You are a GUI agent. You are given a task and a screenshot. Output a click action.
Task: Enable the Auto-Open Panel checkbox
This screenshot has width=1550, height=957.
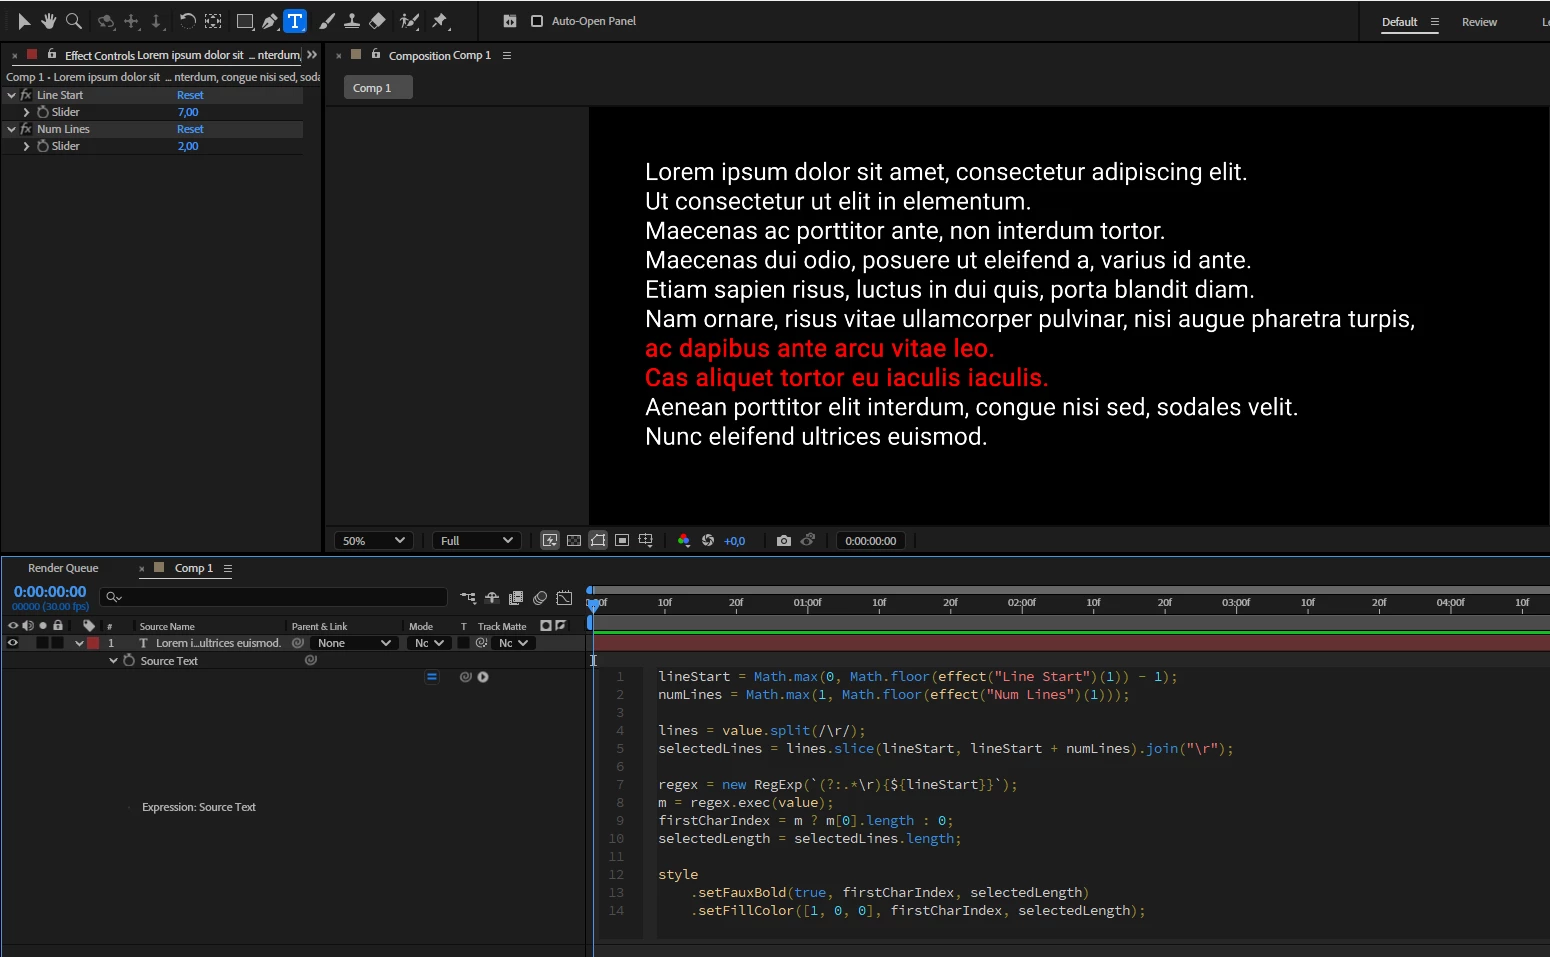pyautogui.click(x=537, y=21)
